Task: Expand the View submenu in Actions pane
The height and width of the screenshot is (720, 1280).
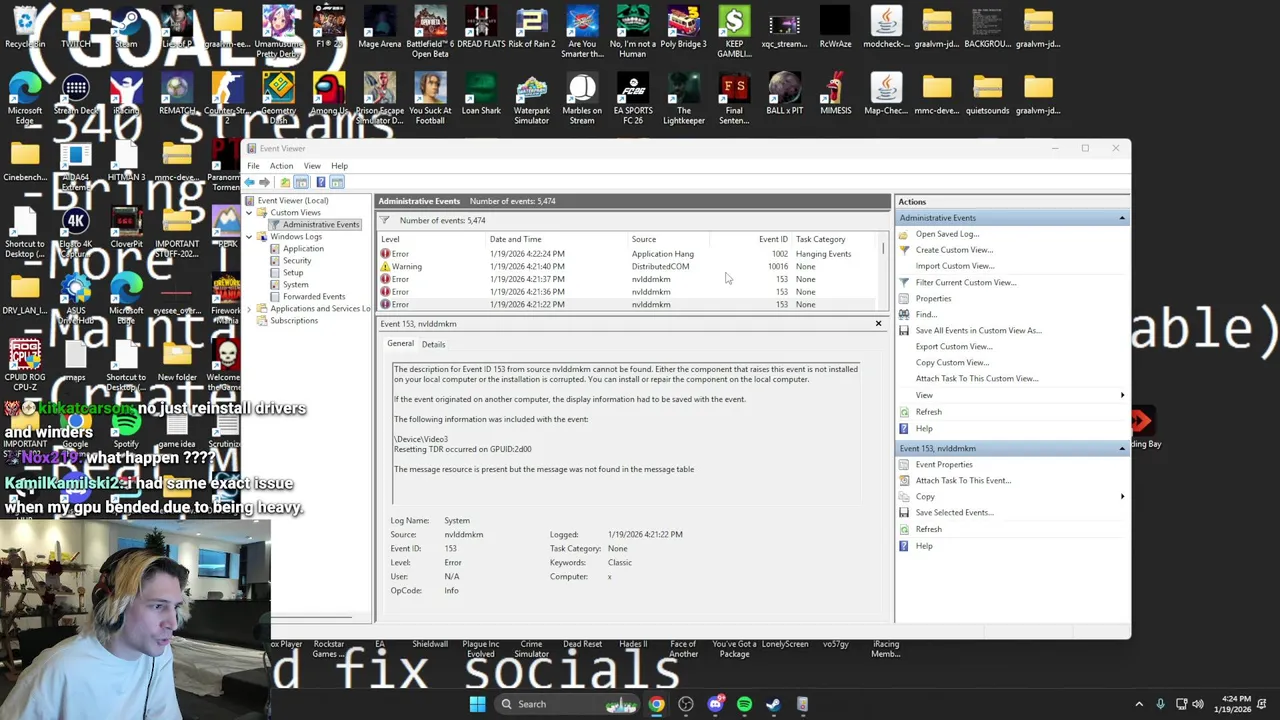Action: click(x=1013, y=395)
